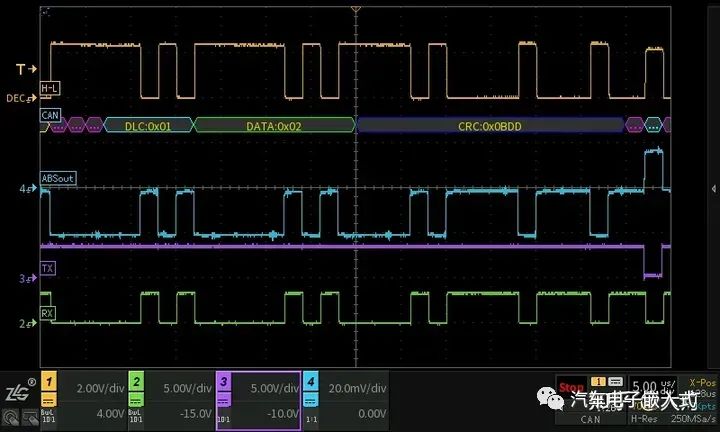720x432 pixels.
Task: Click the first purple decode packet after CAN label
Action: pyautogui.click(x=59, y=125)
